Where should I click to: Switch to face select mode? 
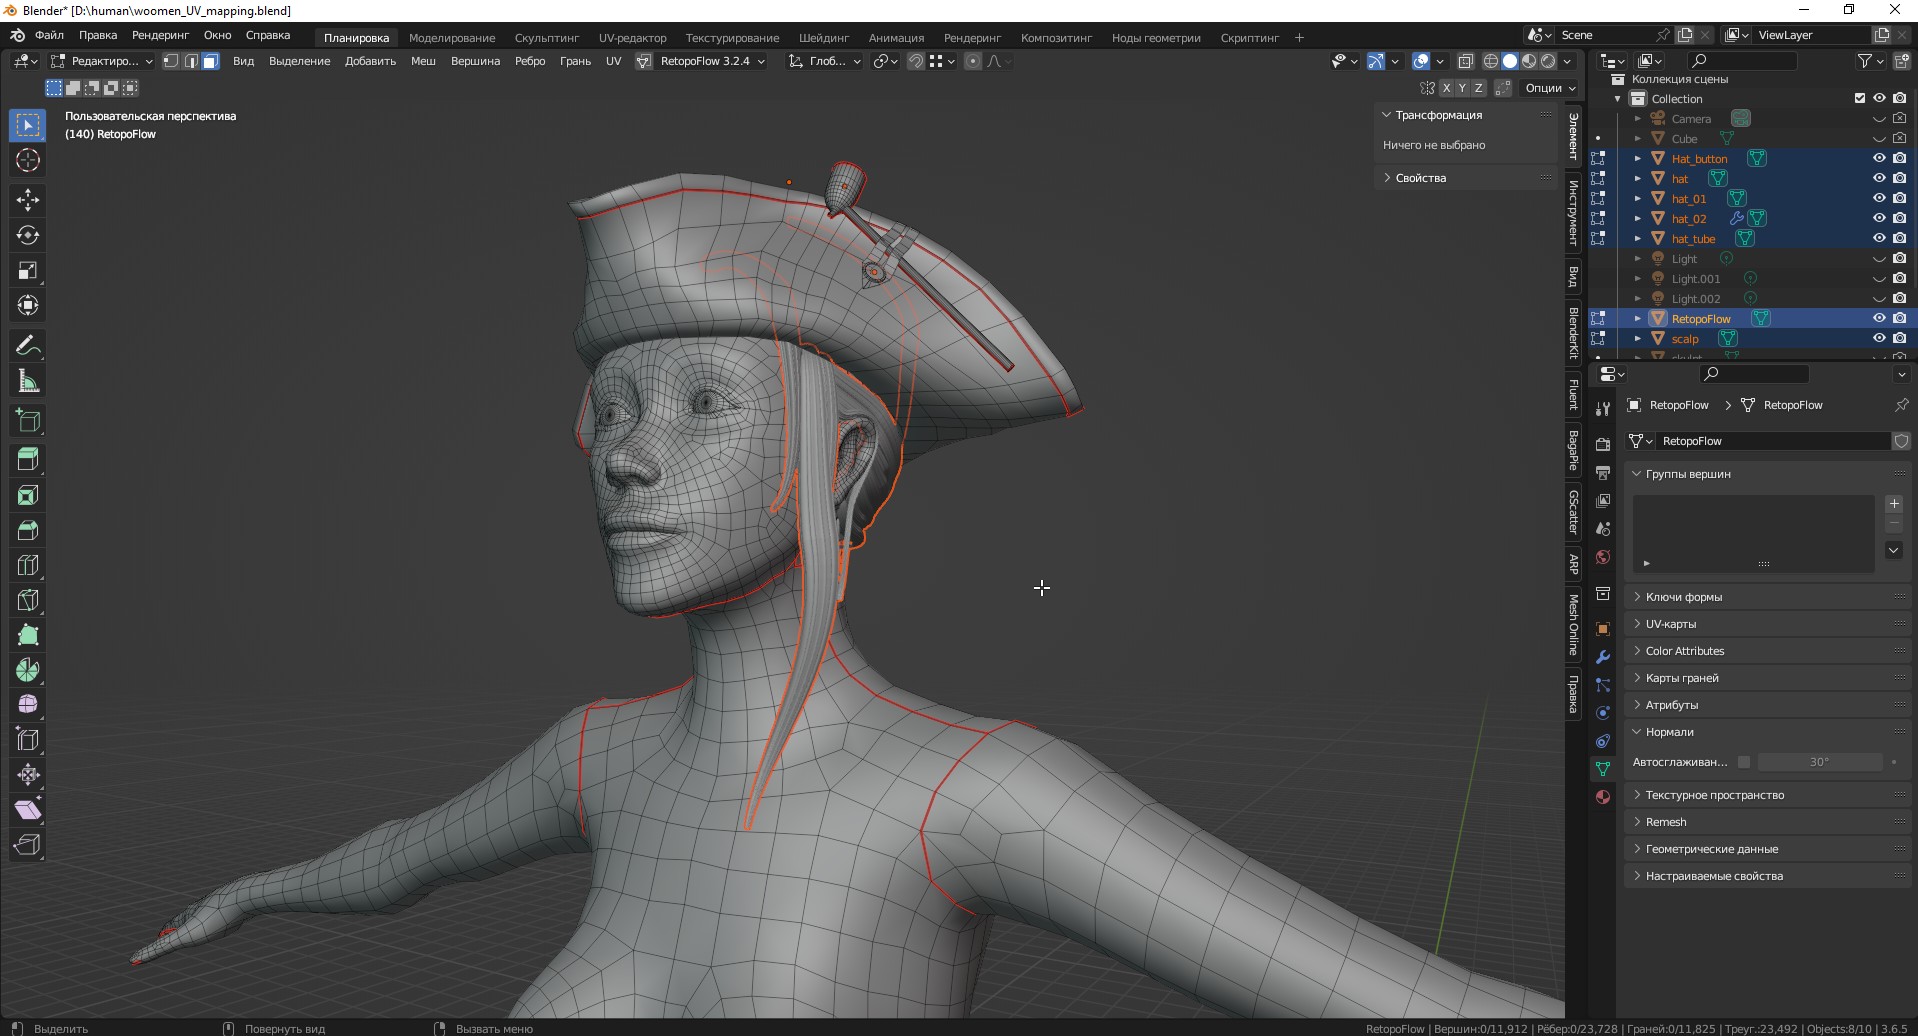[x=210, y=61]
